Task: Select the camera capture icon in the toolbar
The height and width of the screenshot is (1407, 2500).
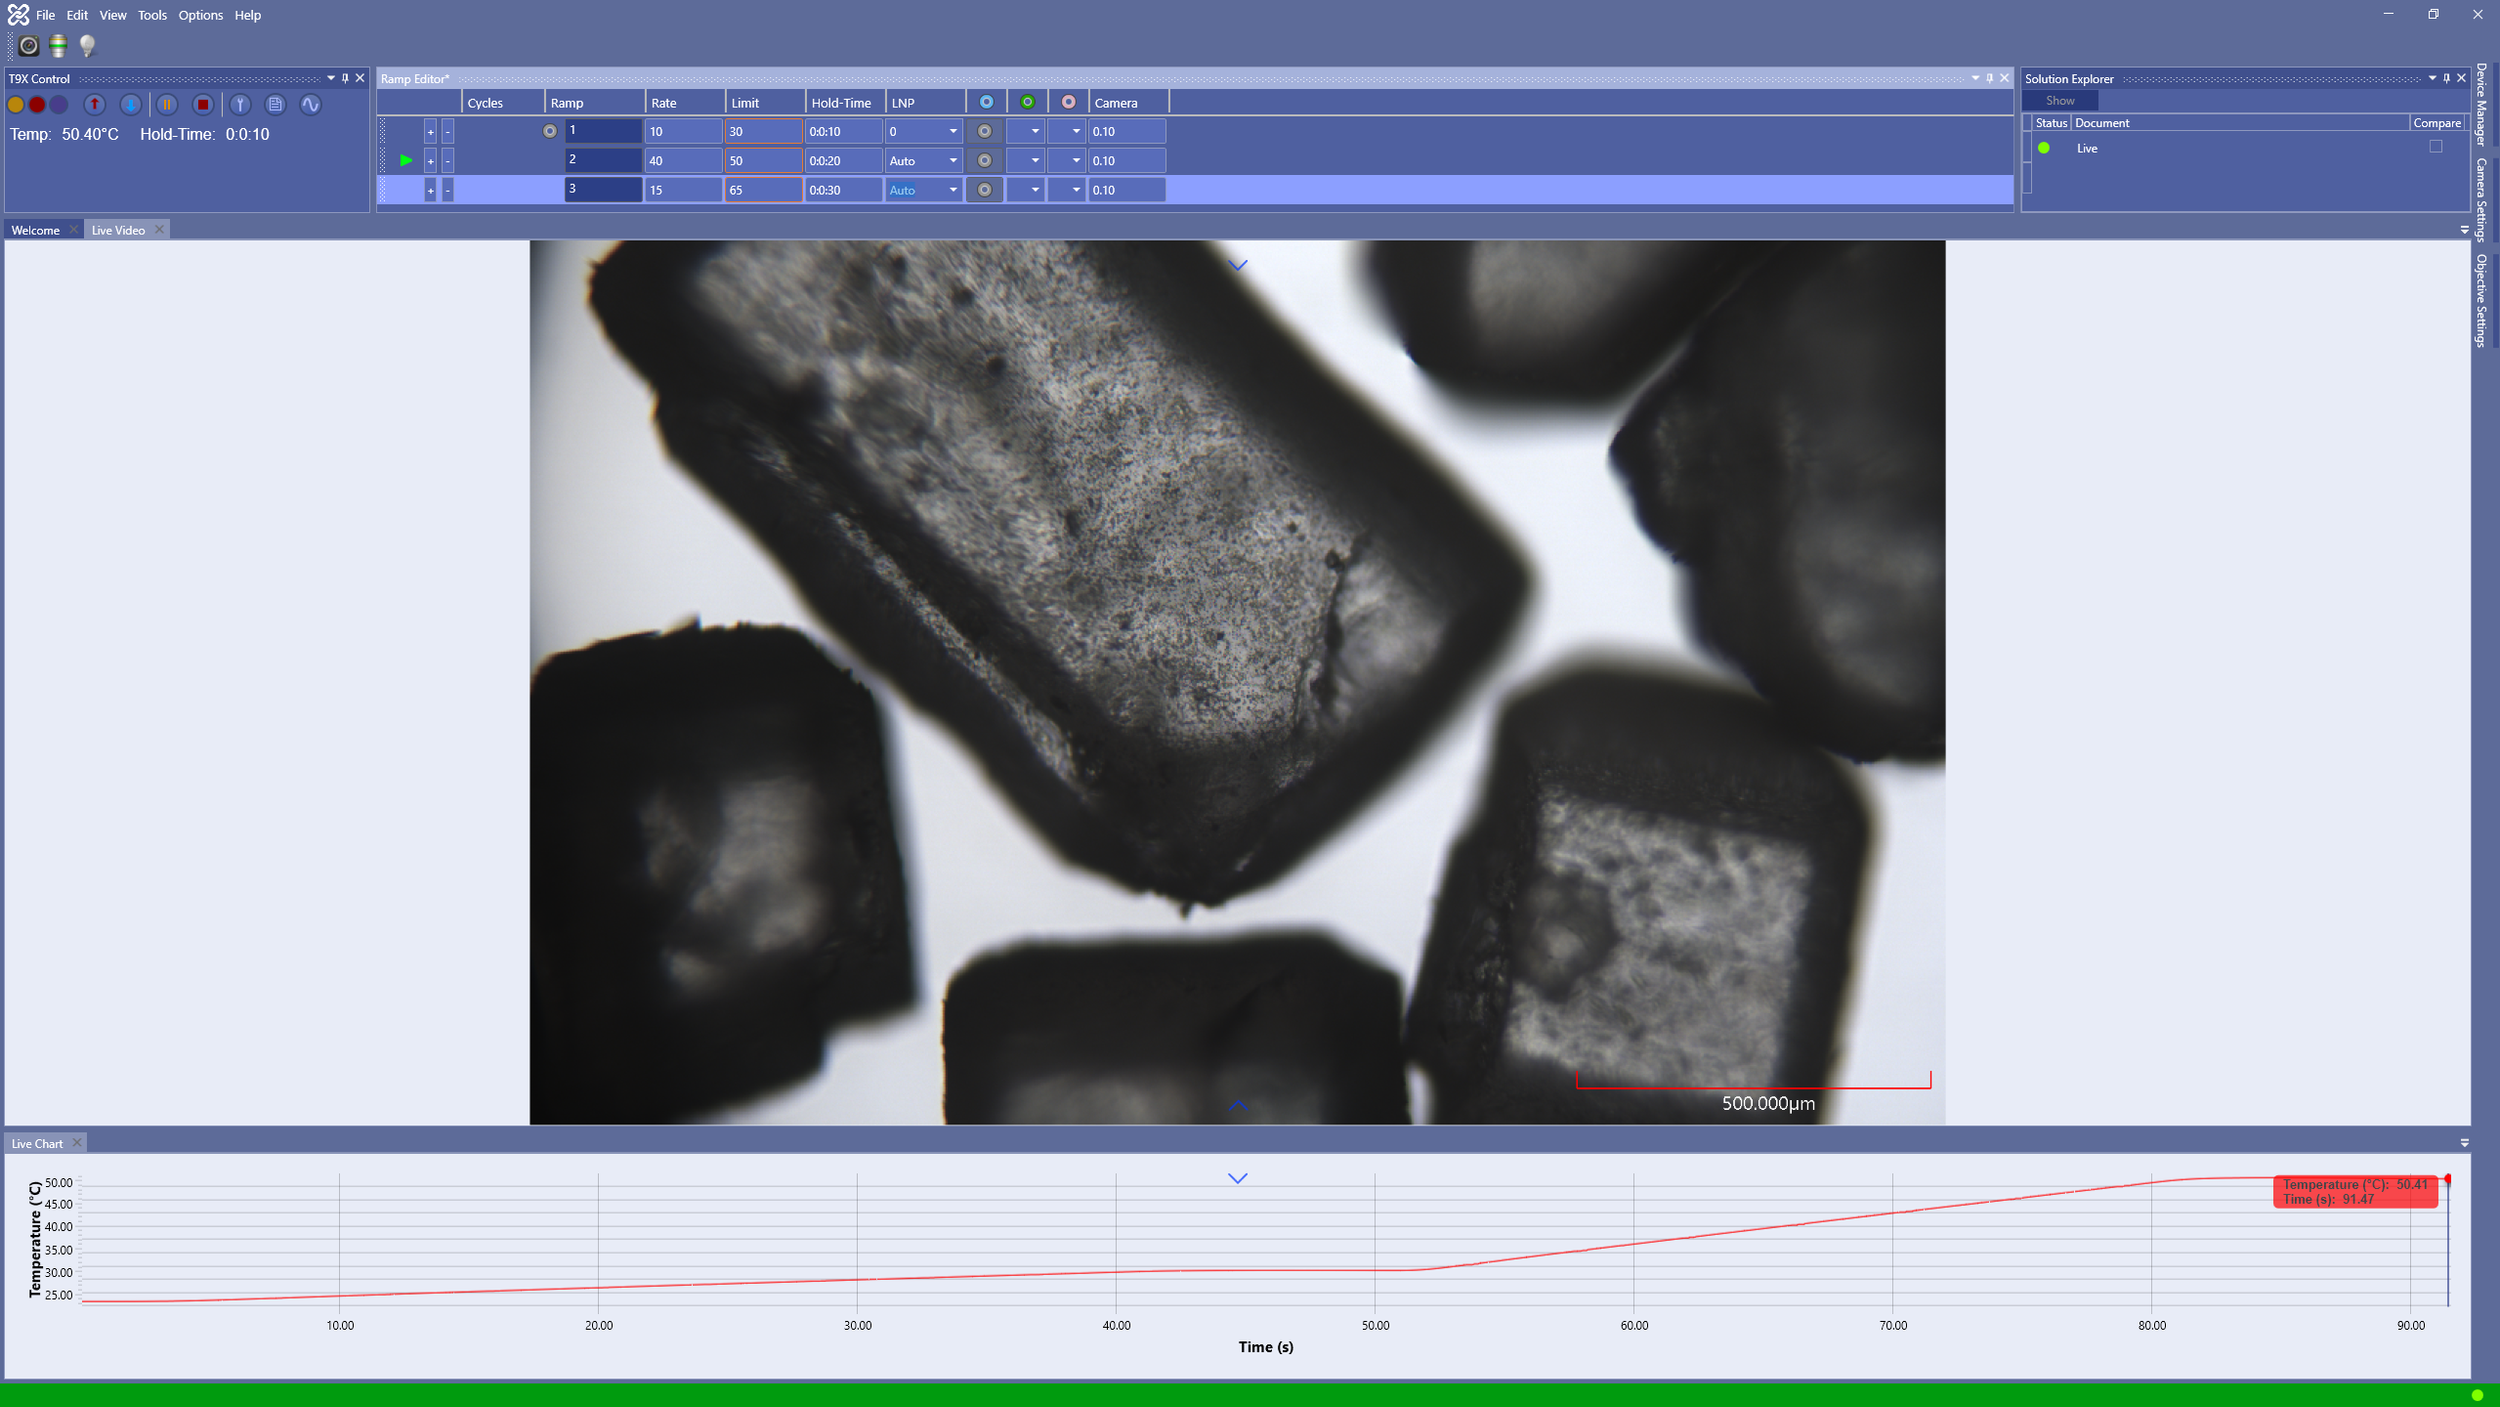Action: (29, 46)
